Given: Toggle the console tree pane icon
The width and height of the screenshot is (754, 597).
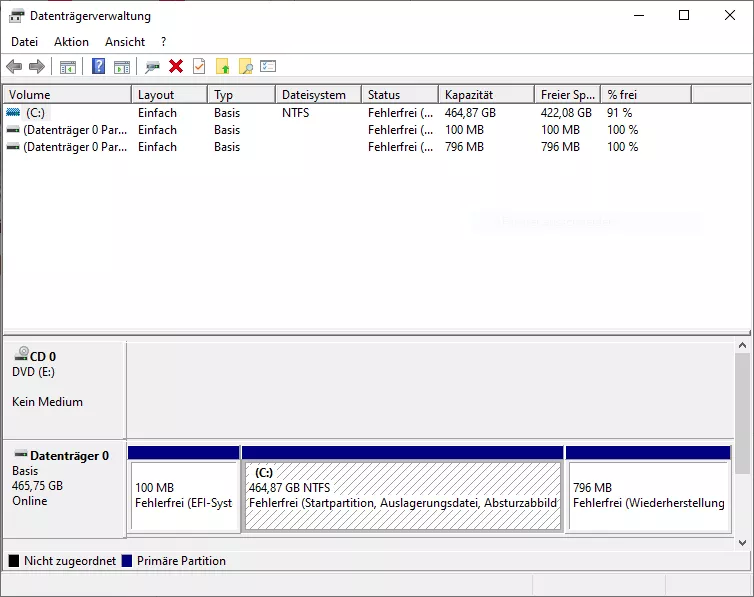Looking at the screenshot, I should [x=68, y=67].
